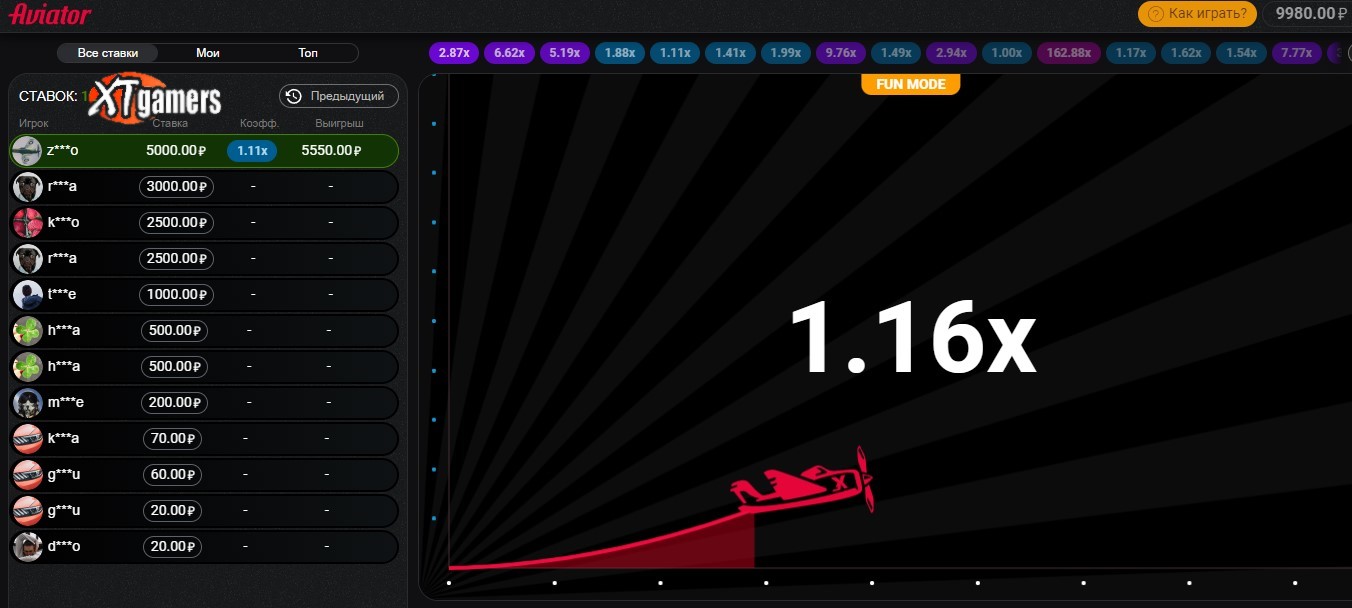Click the Ставка column header
This screenshot has height=608, width=1352.
(x=170, y=123)
